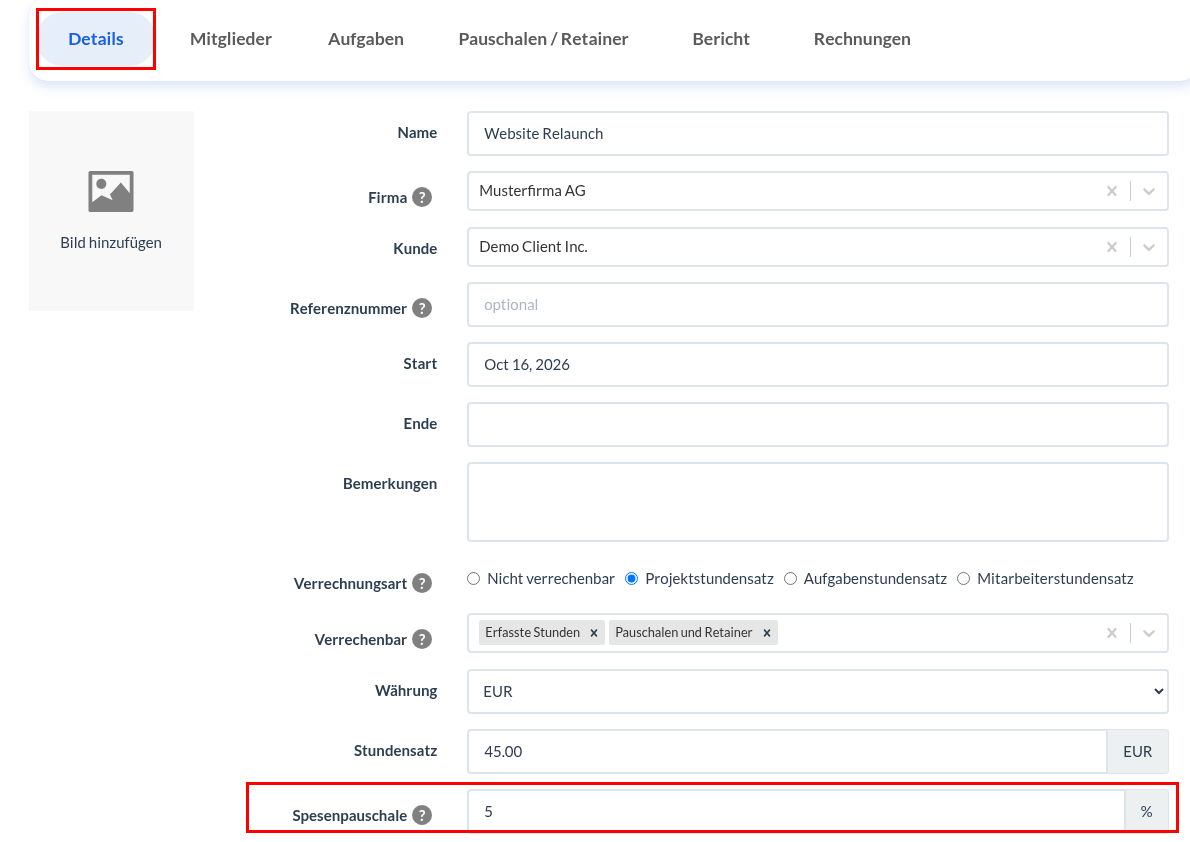Click the image placeholder icon

[x=111, y=191]
